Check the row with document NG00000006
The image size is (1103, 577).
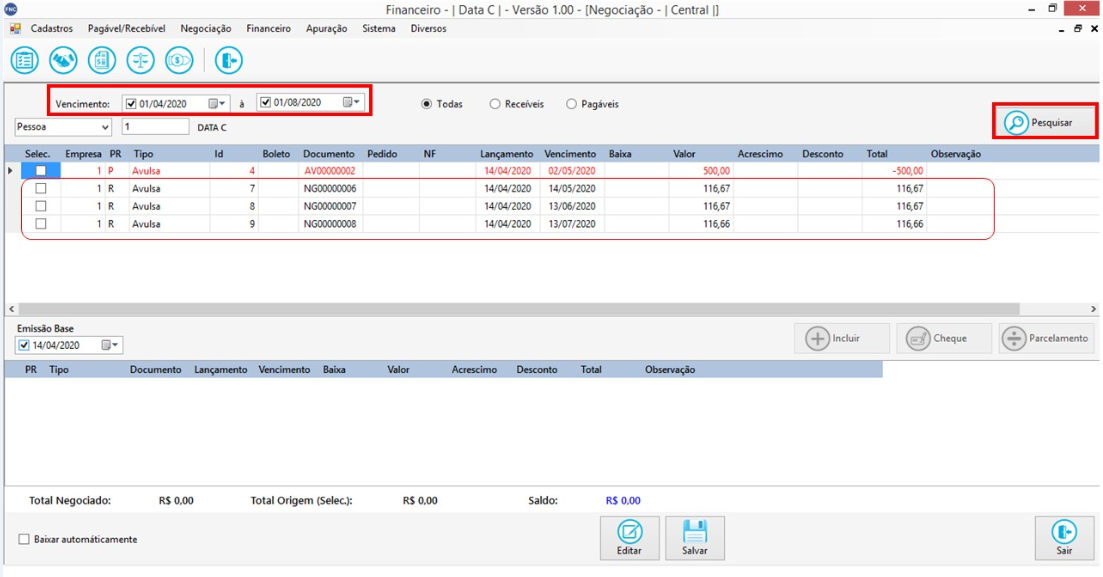click(41, 189)
